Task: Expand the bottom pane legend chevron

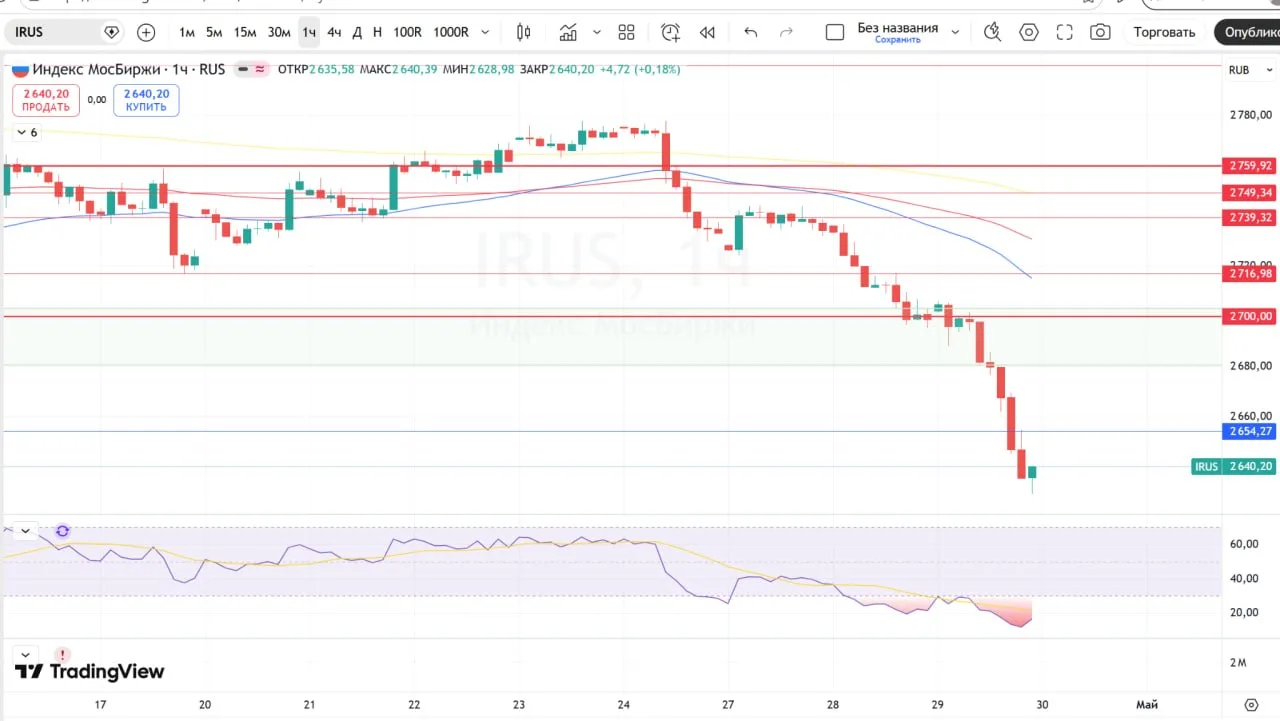Action: [24, 655]
